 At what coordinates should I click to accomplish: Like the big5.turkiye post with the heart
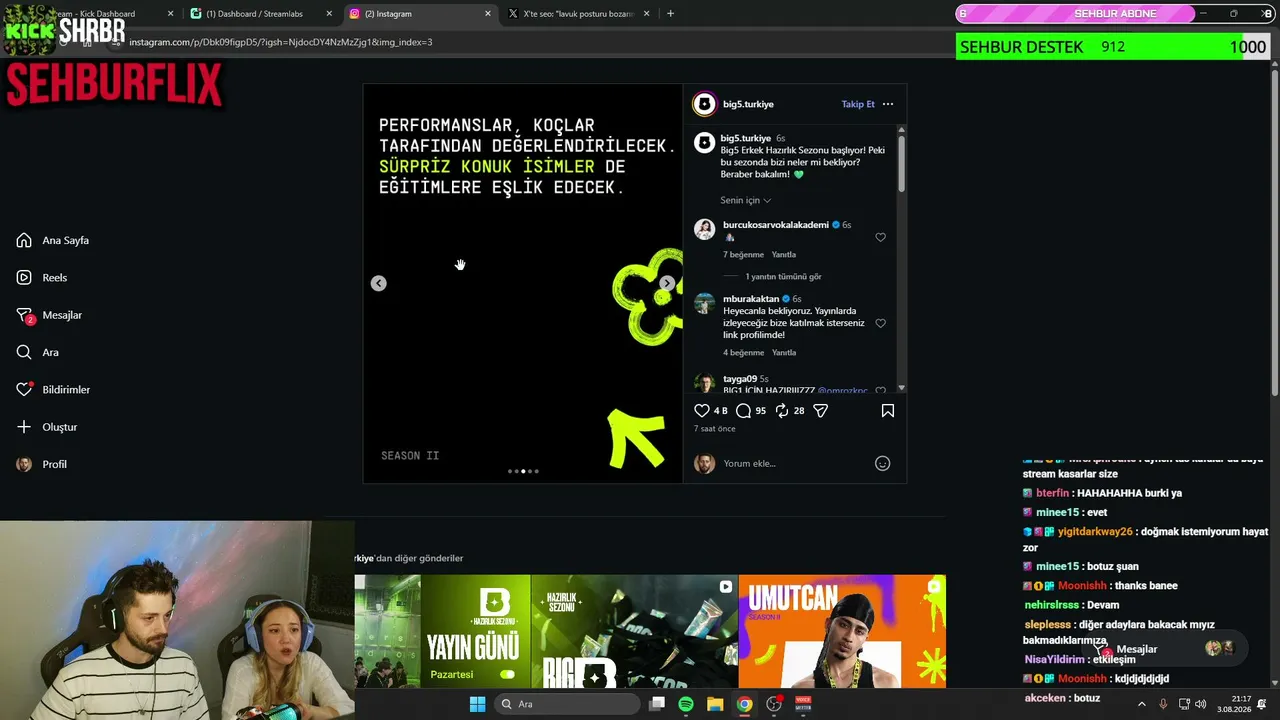coord(701,410)
